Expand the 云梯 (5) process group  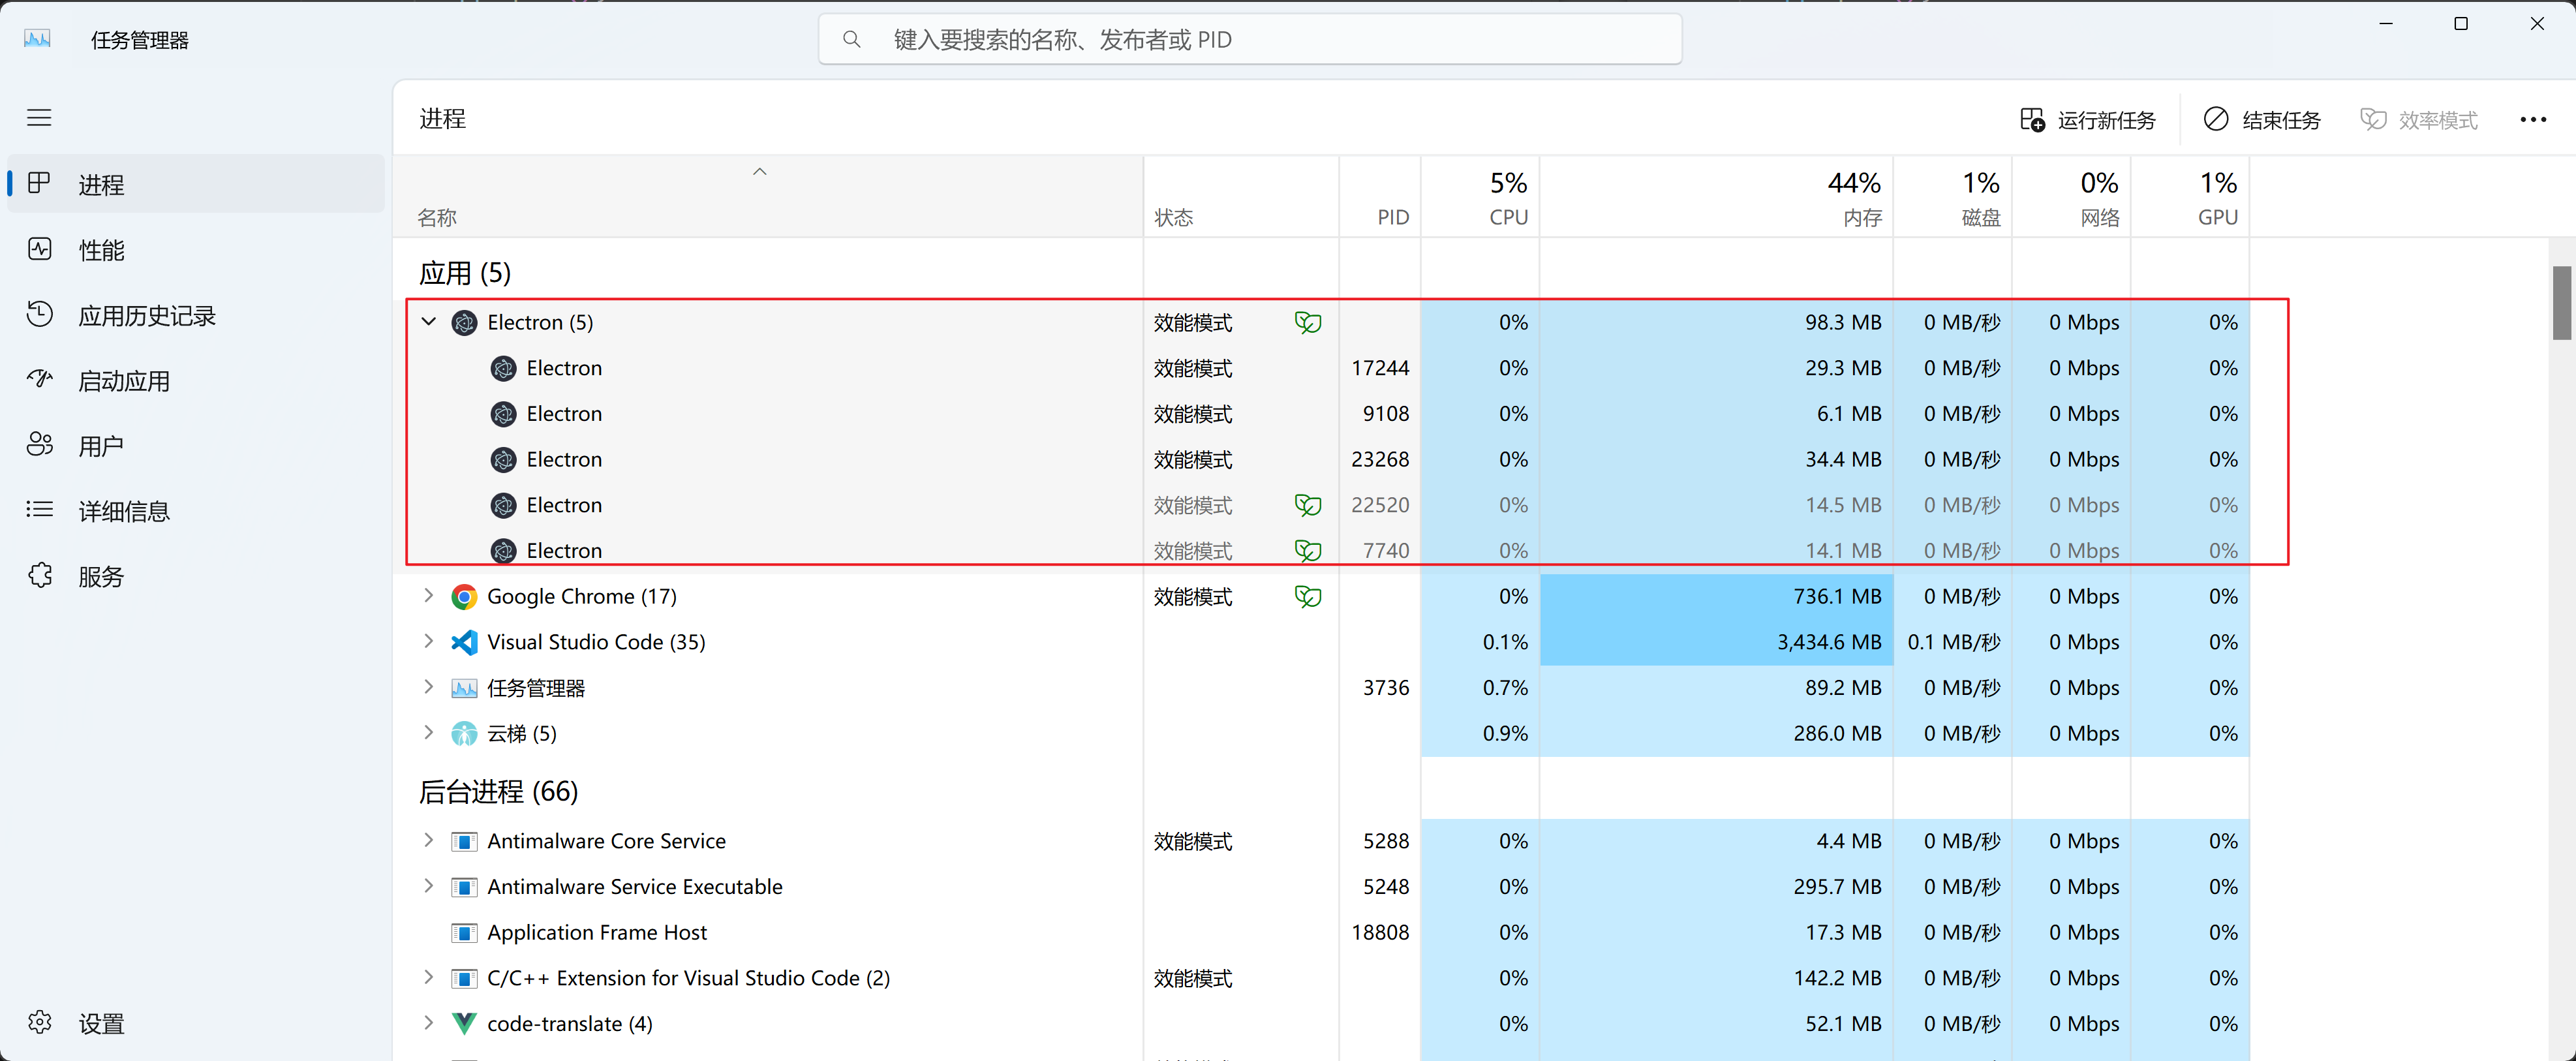tap(429, 733)
